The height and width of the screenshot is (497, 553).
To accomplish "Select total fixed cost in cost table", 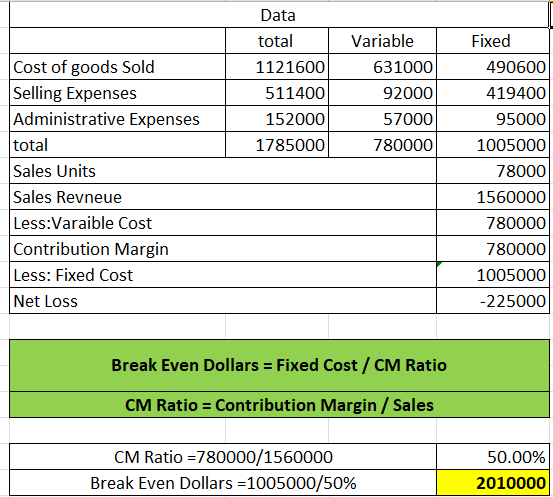I will 493,145.
